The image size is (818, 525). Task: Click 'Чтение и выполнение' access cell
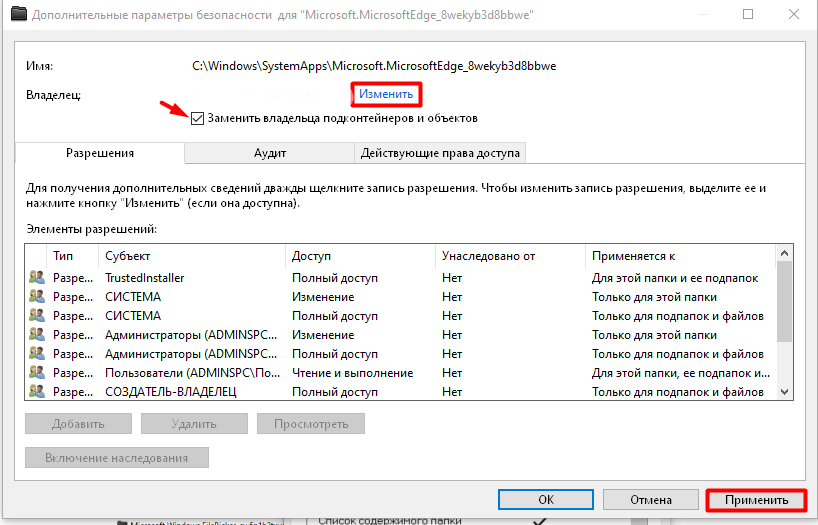(x=352, y=373)
